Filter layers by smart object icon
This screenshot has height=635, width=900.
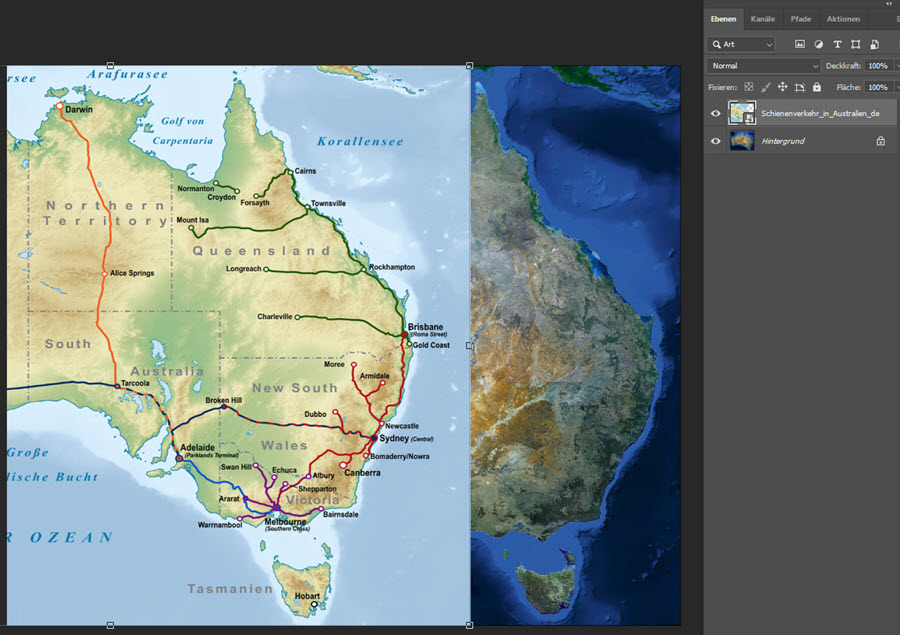[875, 44]
